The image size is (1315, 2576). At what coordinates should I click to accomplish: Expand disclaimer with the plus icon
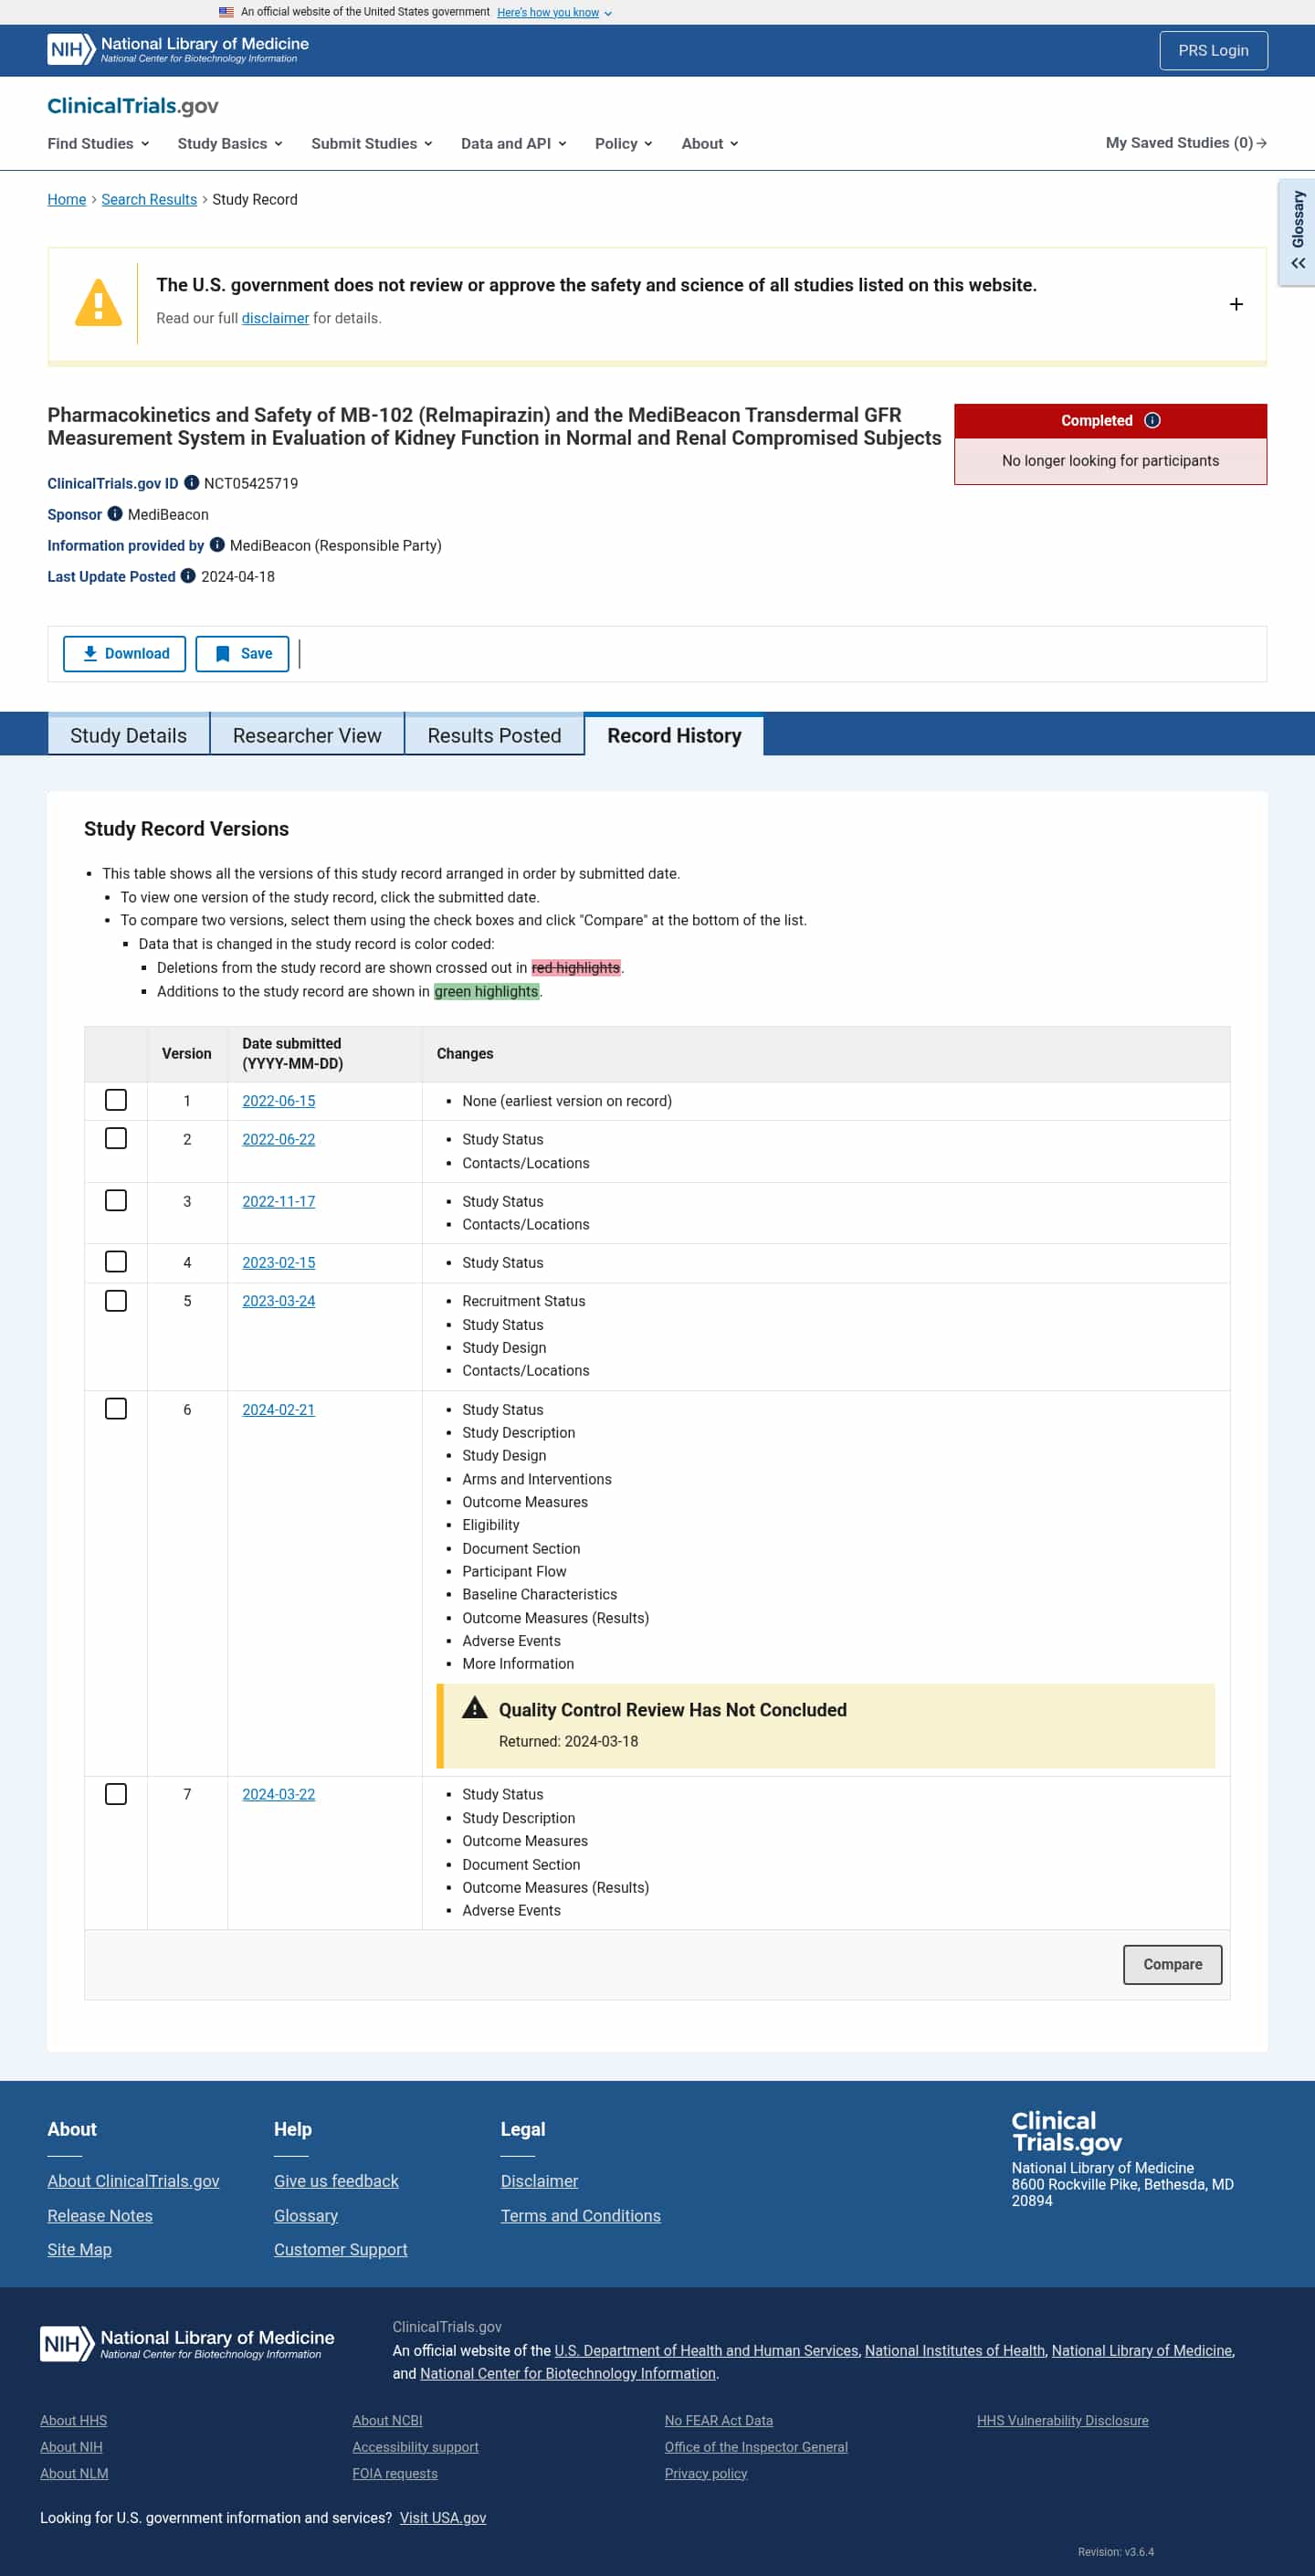1236,304
